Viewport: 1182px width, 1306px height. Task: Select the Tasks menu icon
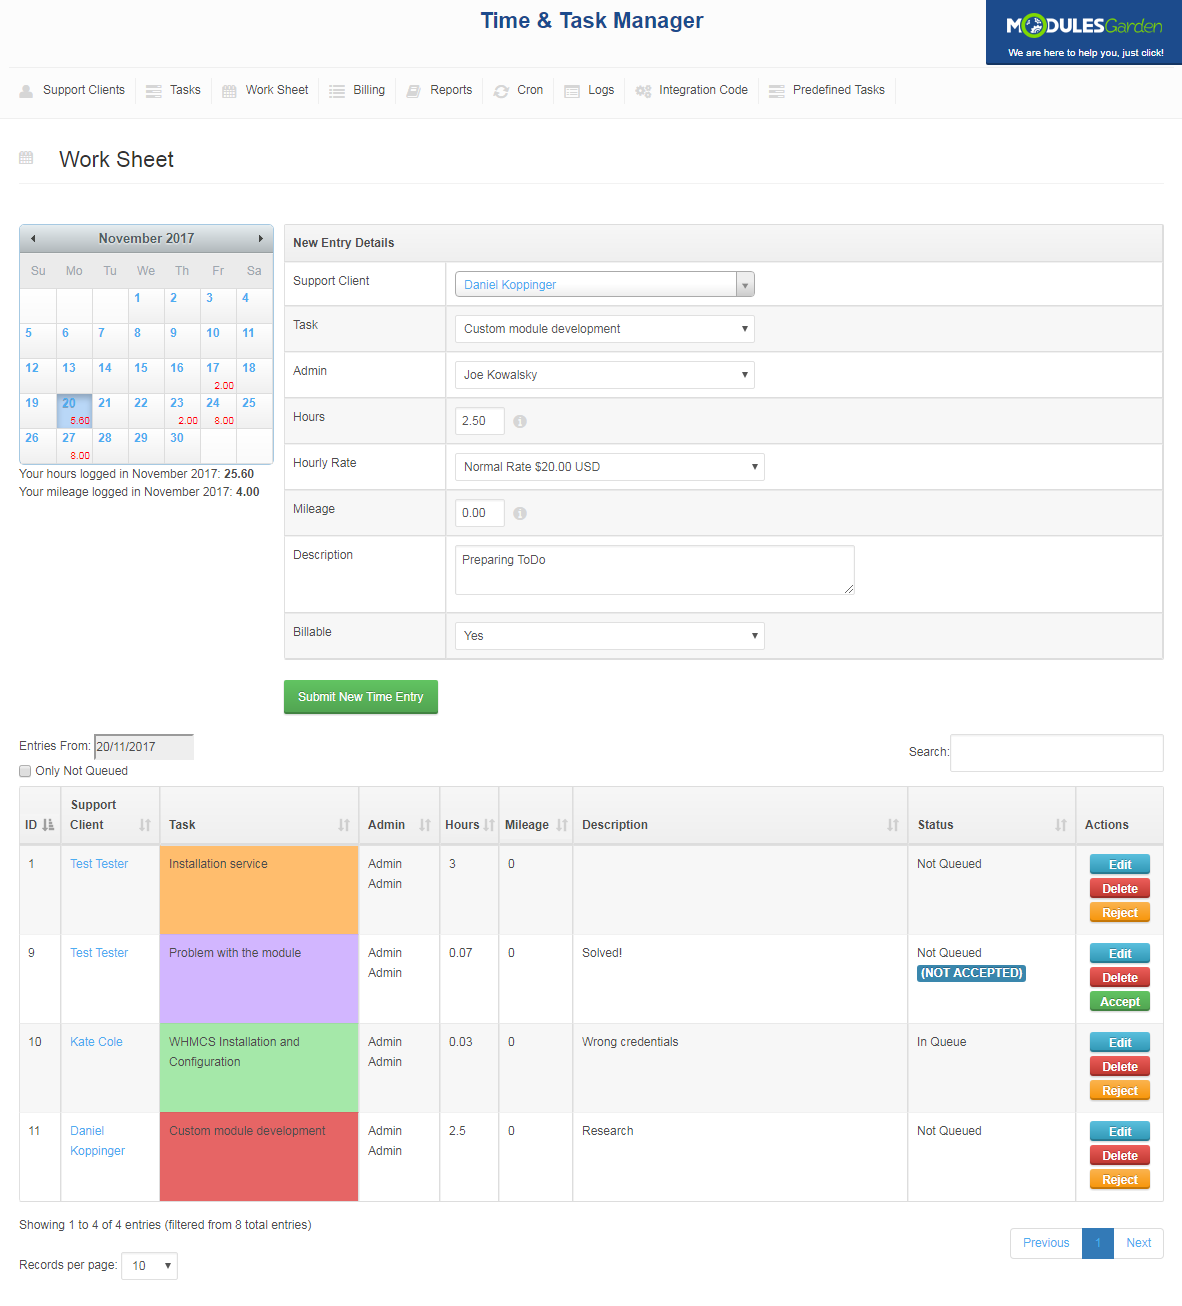click(x=152, y=90)
